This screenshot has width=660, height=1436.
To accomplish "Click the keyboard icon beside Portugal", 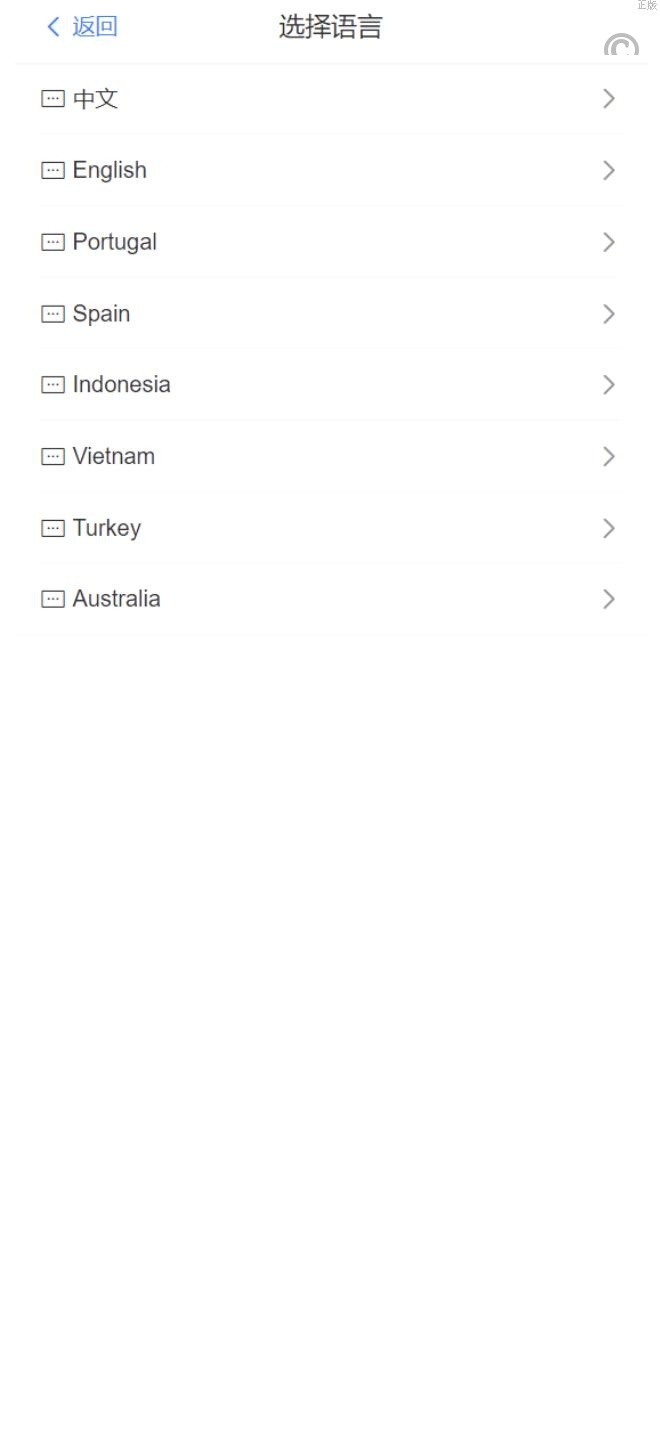I will click(x=52, y=242).
